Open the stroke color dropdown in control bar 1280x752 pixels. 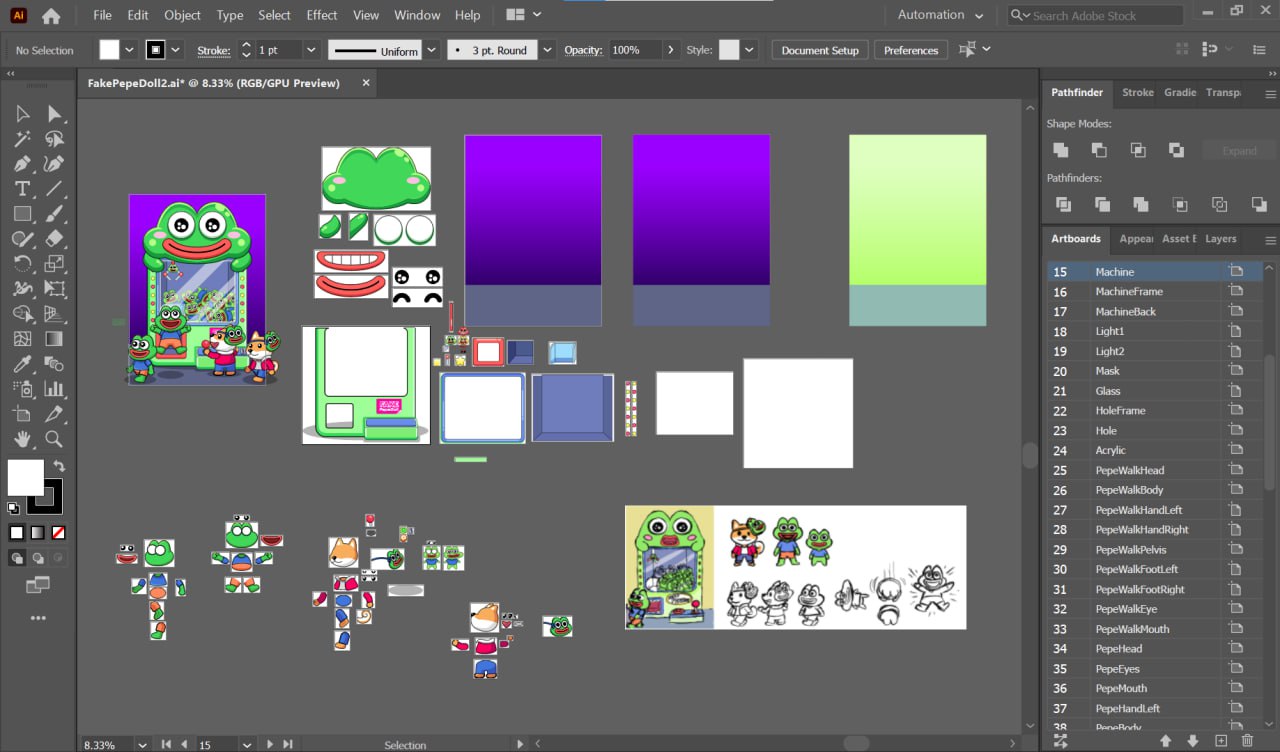coord(176,50)
